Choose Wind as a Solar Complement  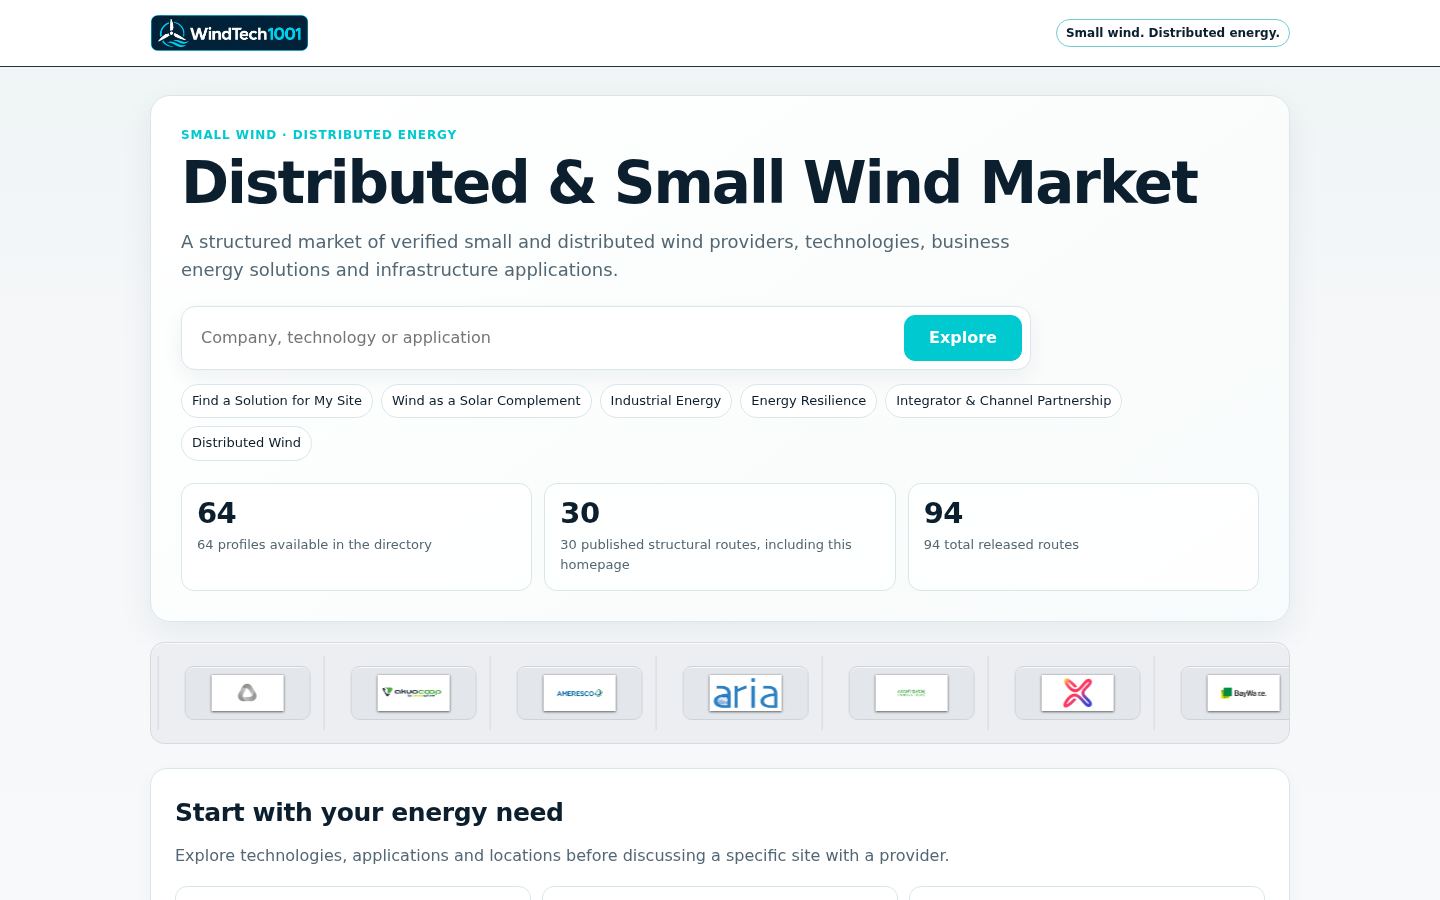(486, 401)
